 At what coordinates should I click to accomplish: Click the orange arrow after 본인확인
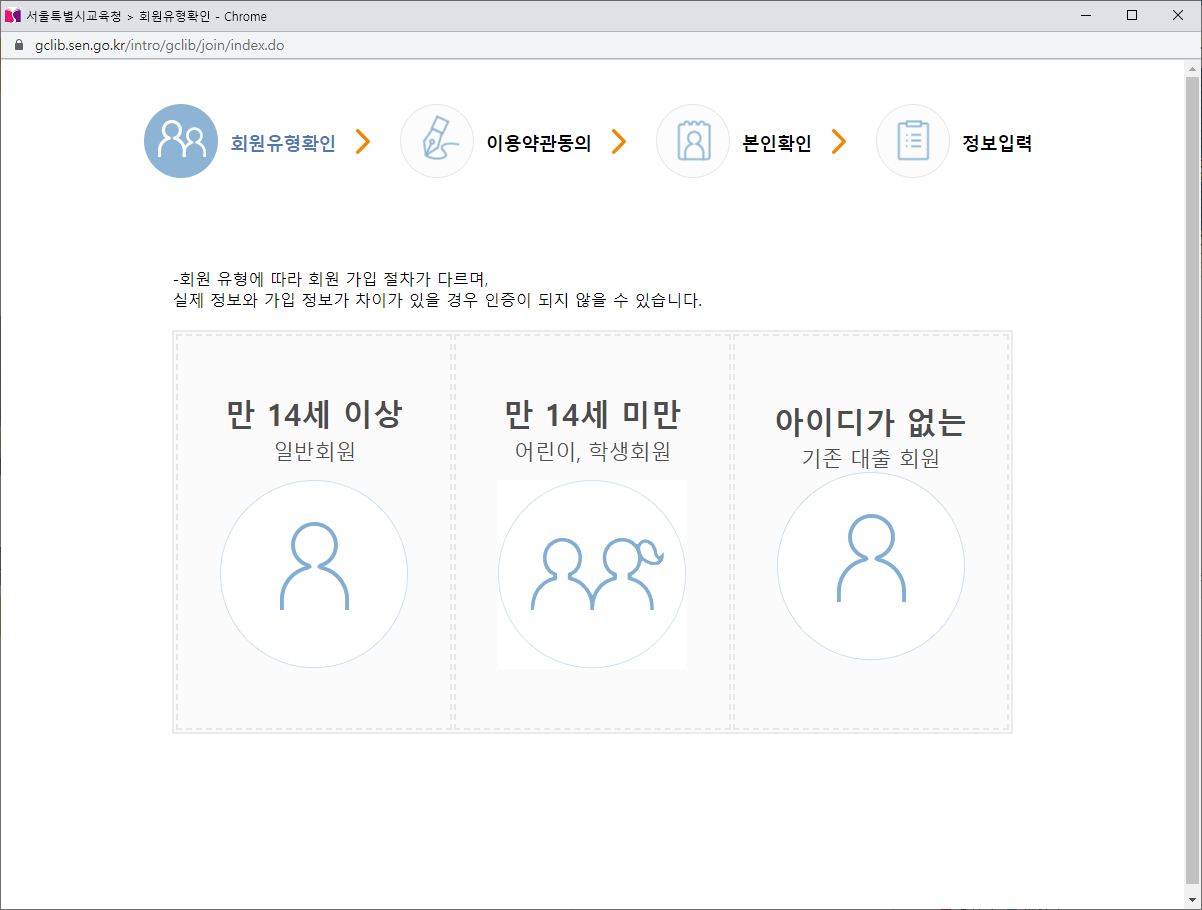(x=839, y=142)
